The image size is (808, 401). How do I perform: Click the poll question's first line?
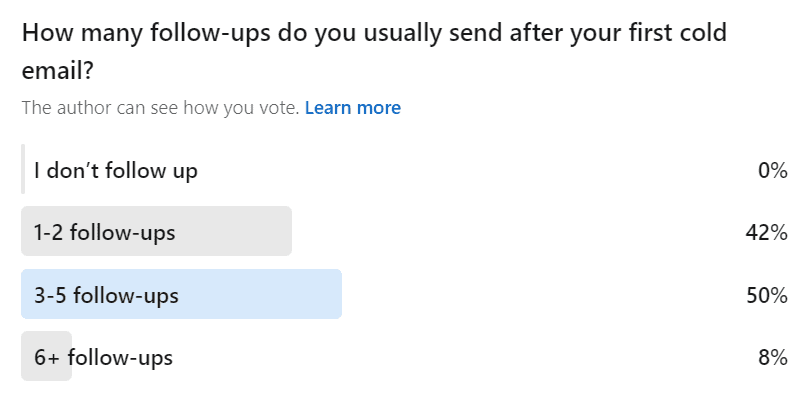coord(373,32)
